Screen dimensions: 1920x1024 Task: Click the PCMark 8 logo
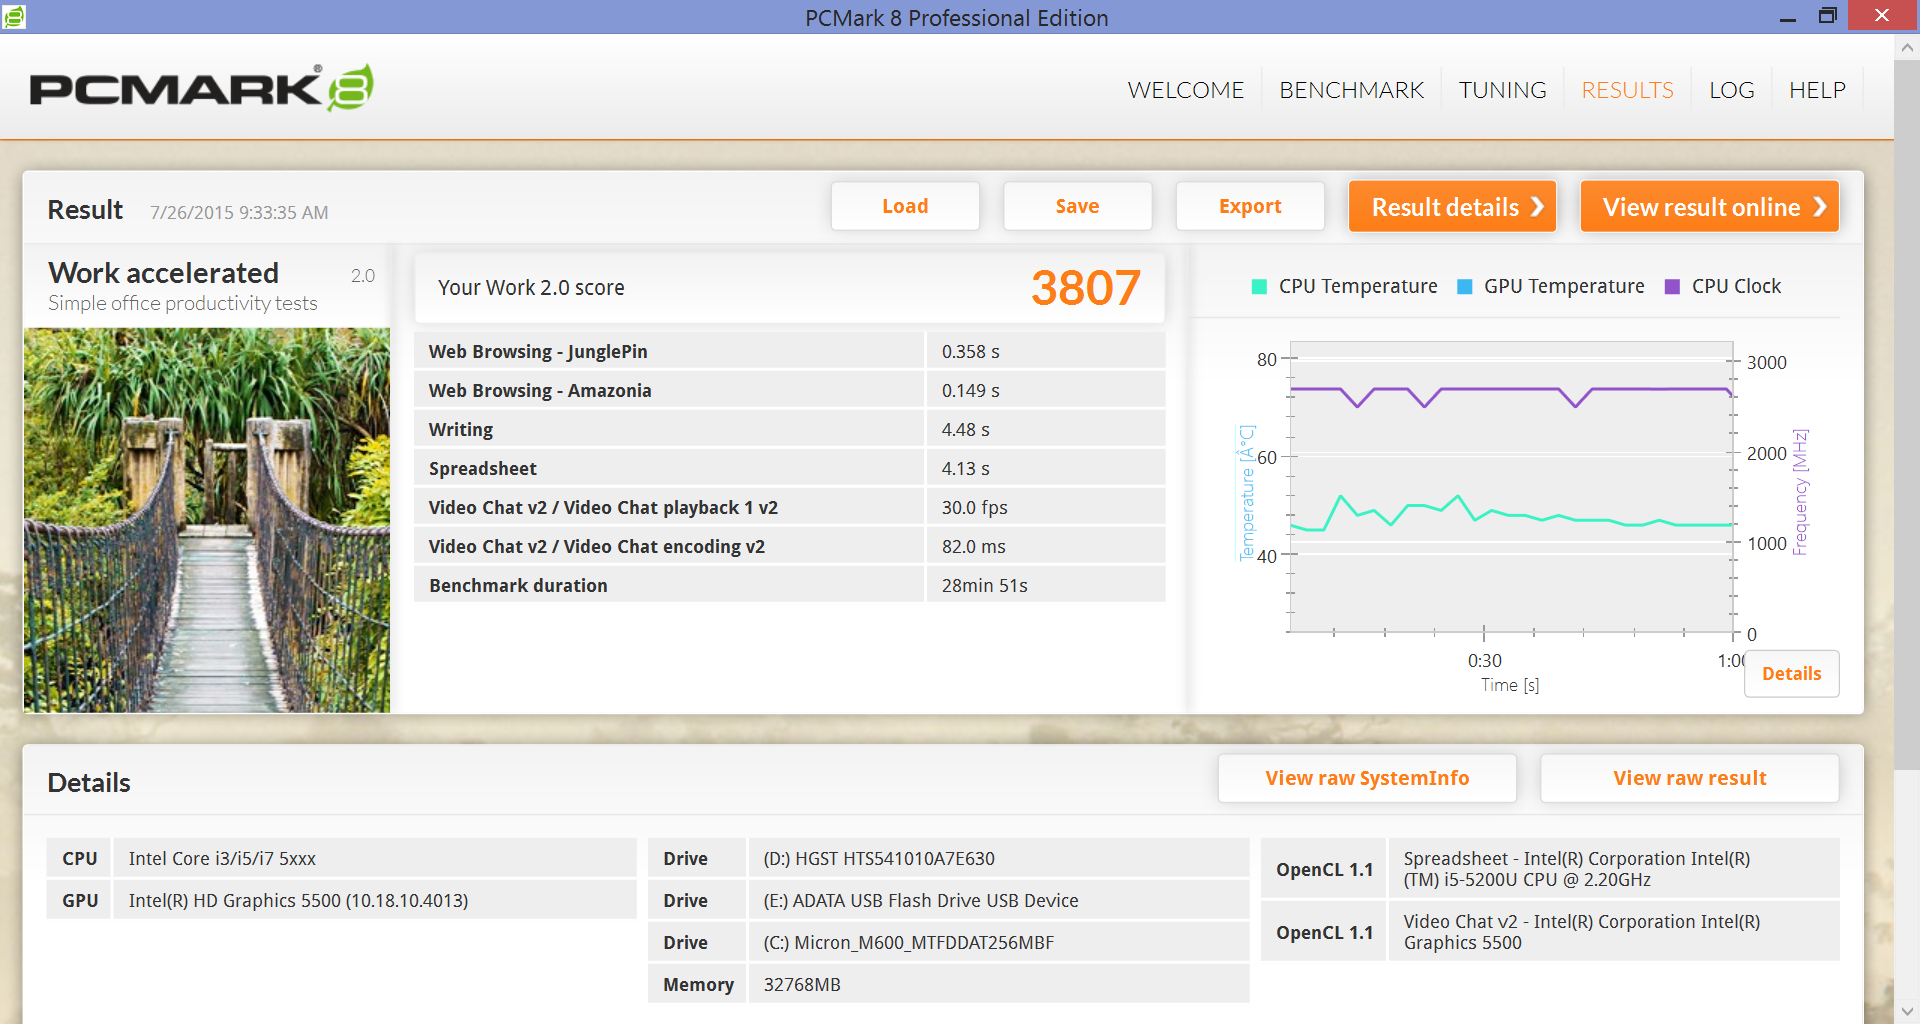point(202,88)
